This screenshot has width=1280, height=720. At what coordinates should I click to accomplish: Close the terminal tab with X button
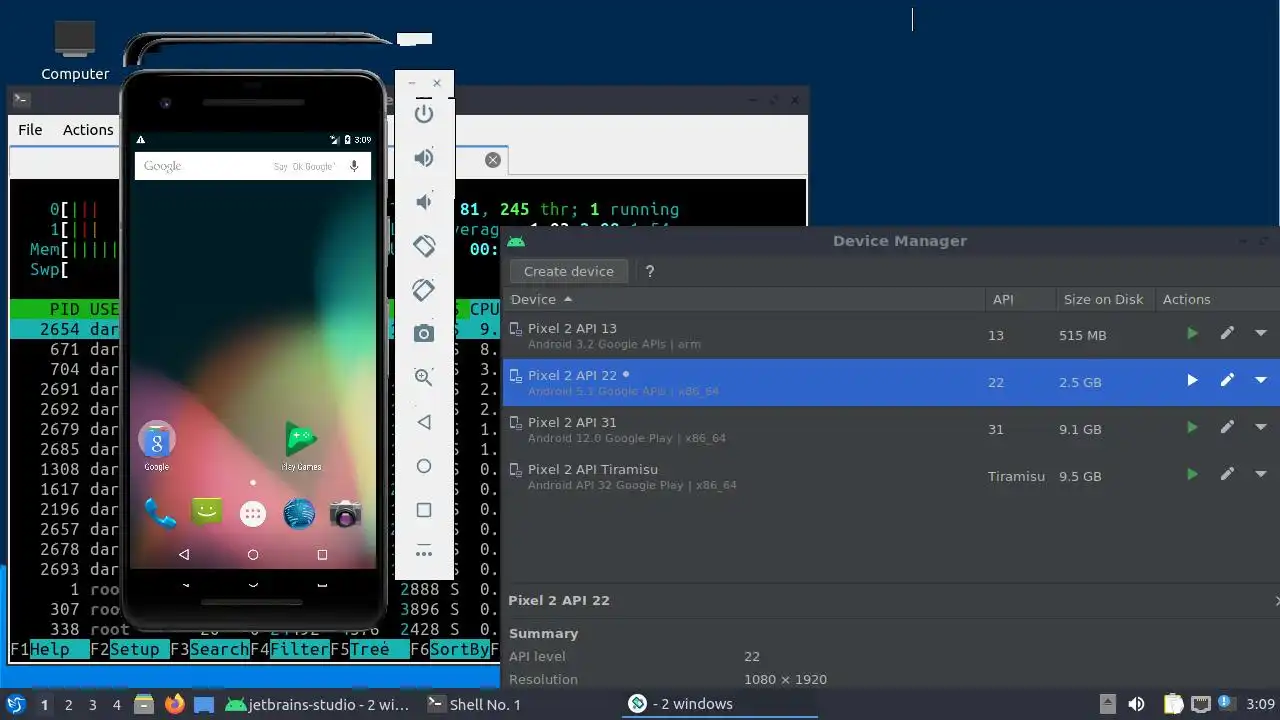point(493,160)
